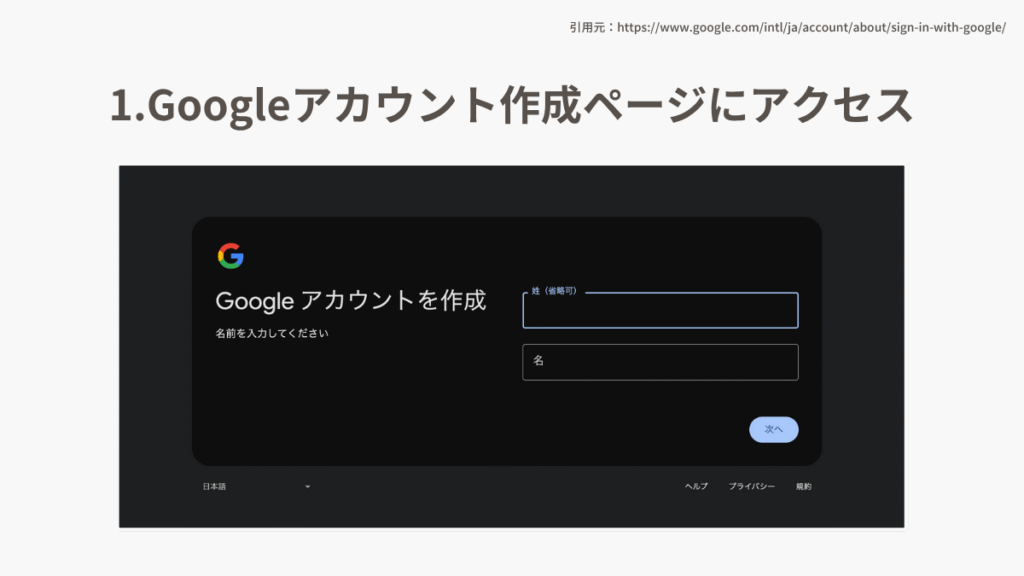The height and width of the screenshot is (576, 1024).
Task: Click the '名前を入力してください' text
Action: pyautogui.click(x=272, y=333)
